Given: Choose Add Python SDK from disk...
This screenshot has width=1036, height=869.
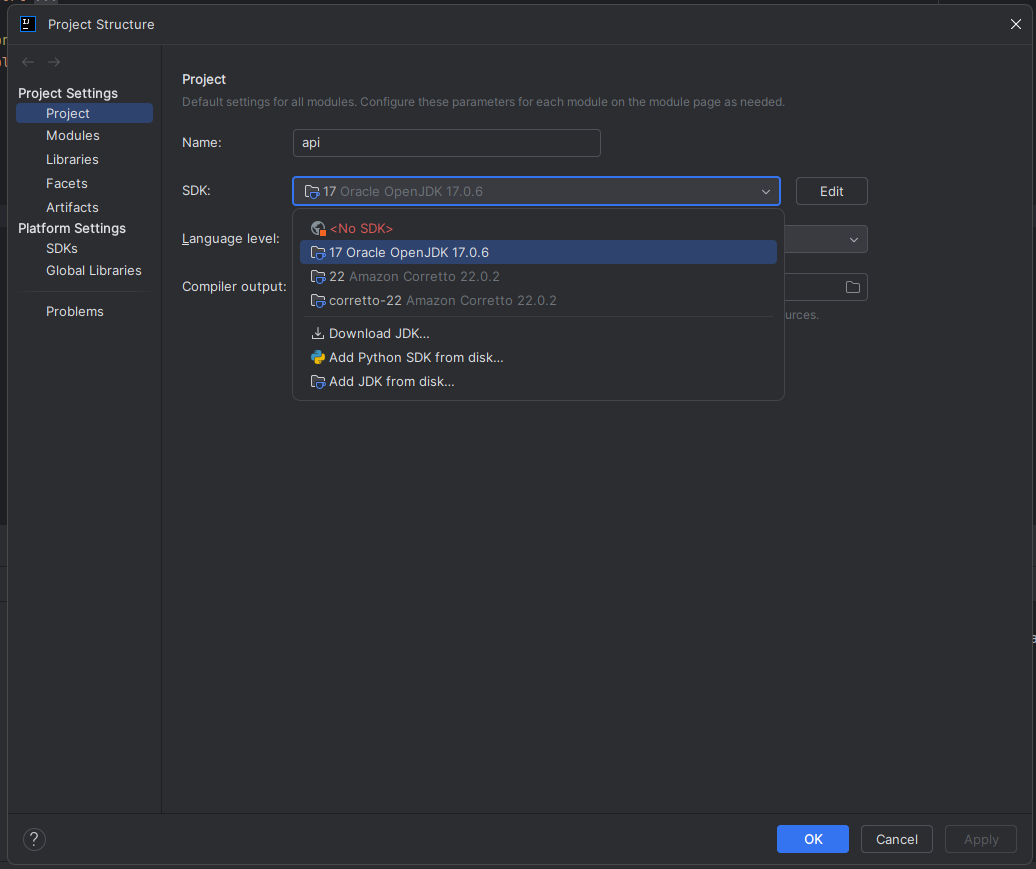Looking at the screenshot, I should pyautogui.click(x=538, y=358).
